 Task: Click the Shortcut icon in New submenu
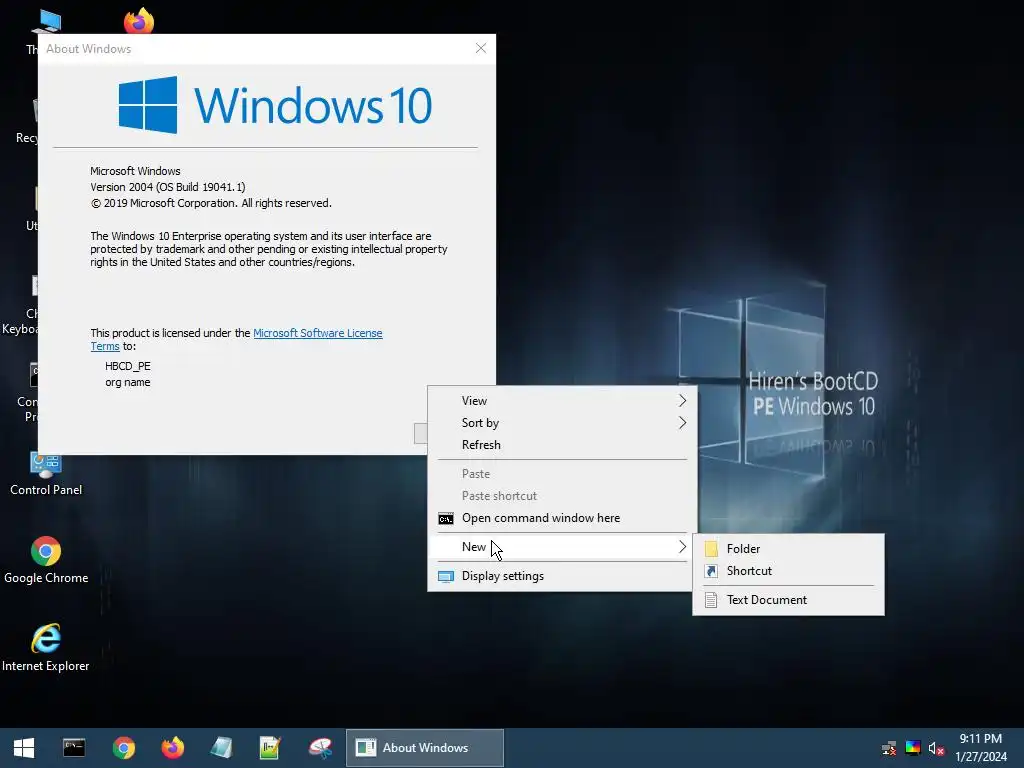click(711, 571)
